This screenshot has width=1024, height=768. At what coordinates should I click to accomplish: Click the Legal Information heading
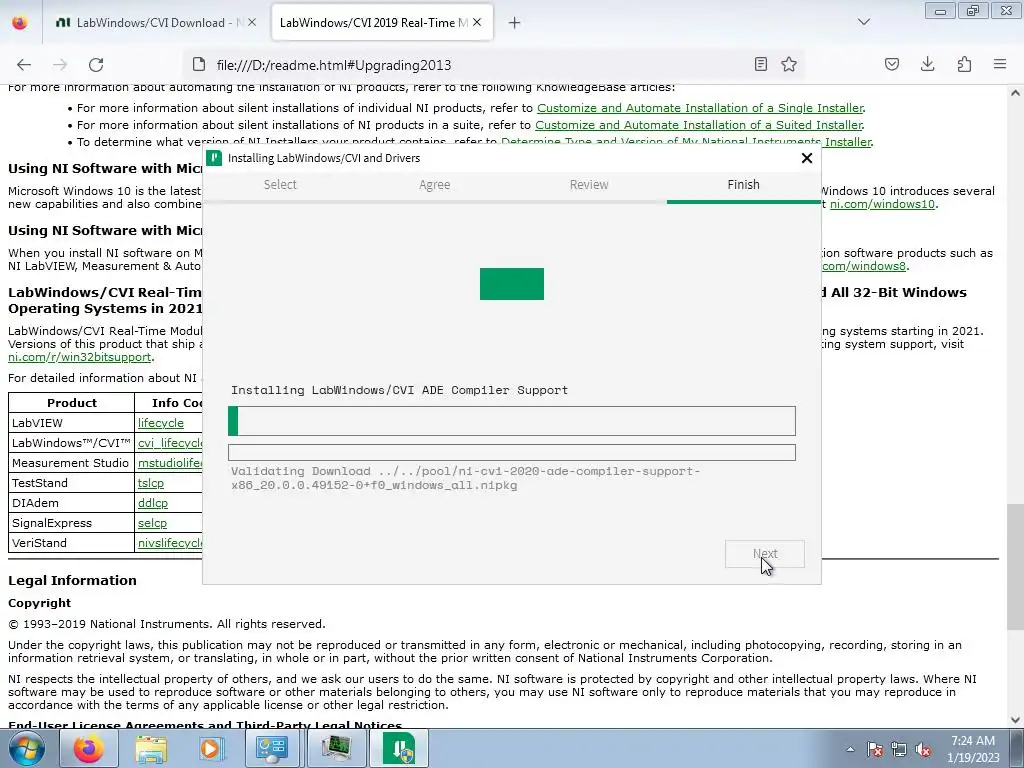(72, 581)
